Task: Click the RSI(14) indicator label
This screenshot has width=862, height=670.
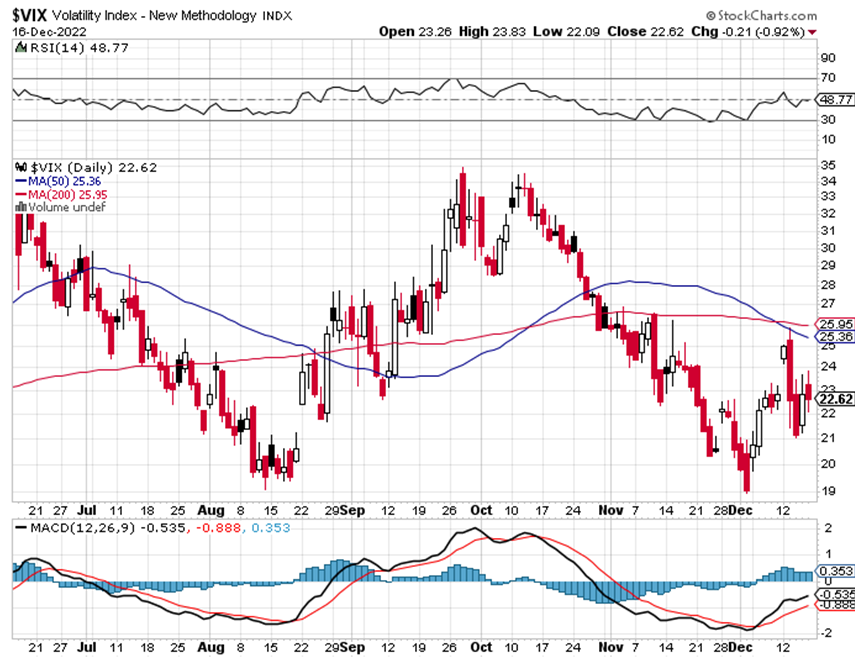Action: click(46, 61)
